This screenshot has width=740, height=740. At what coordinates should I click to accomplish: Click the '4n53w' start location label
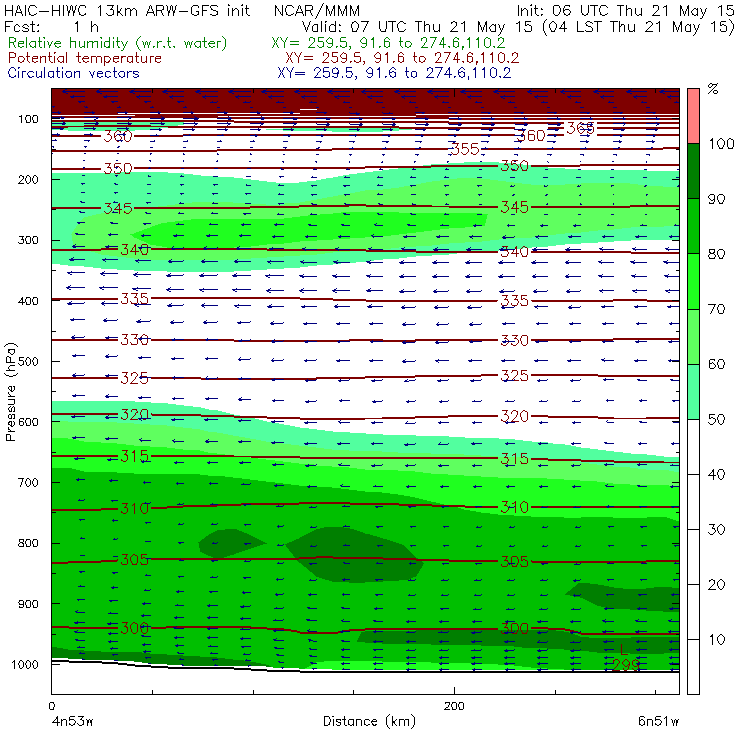(72, 721)
